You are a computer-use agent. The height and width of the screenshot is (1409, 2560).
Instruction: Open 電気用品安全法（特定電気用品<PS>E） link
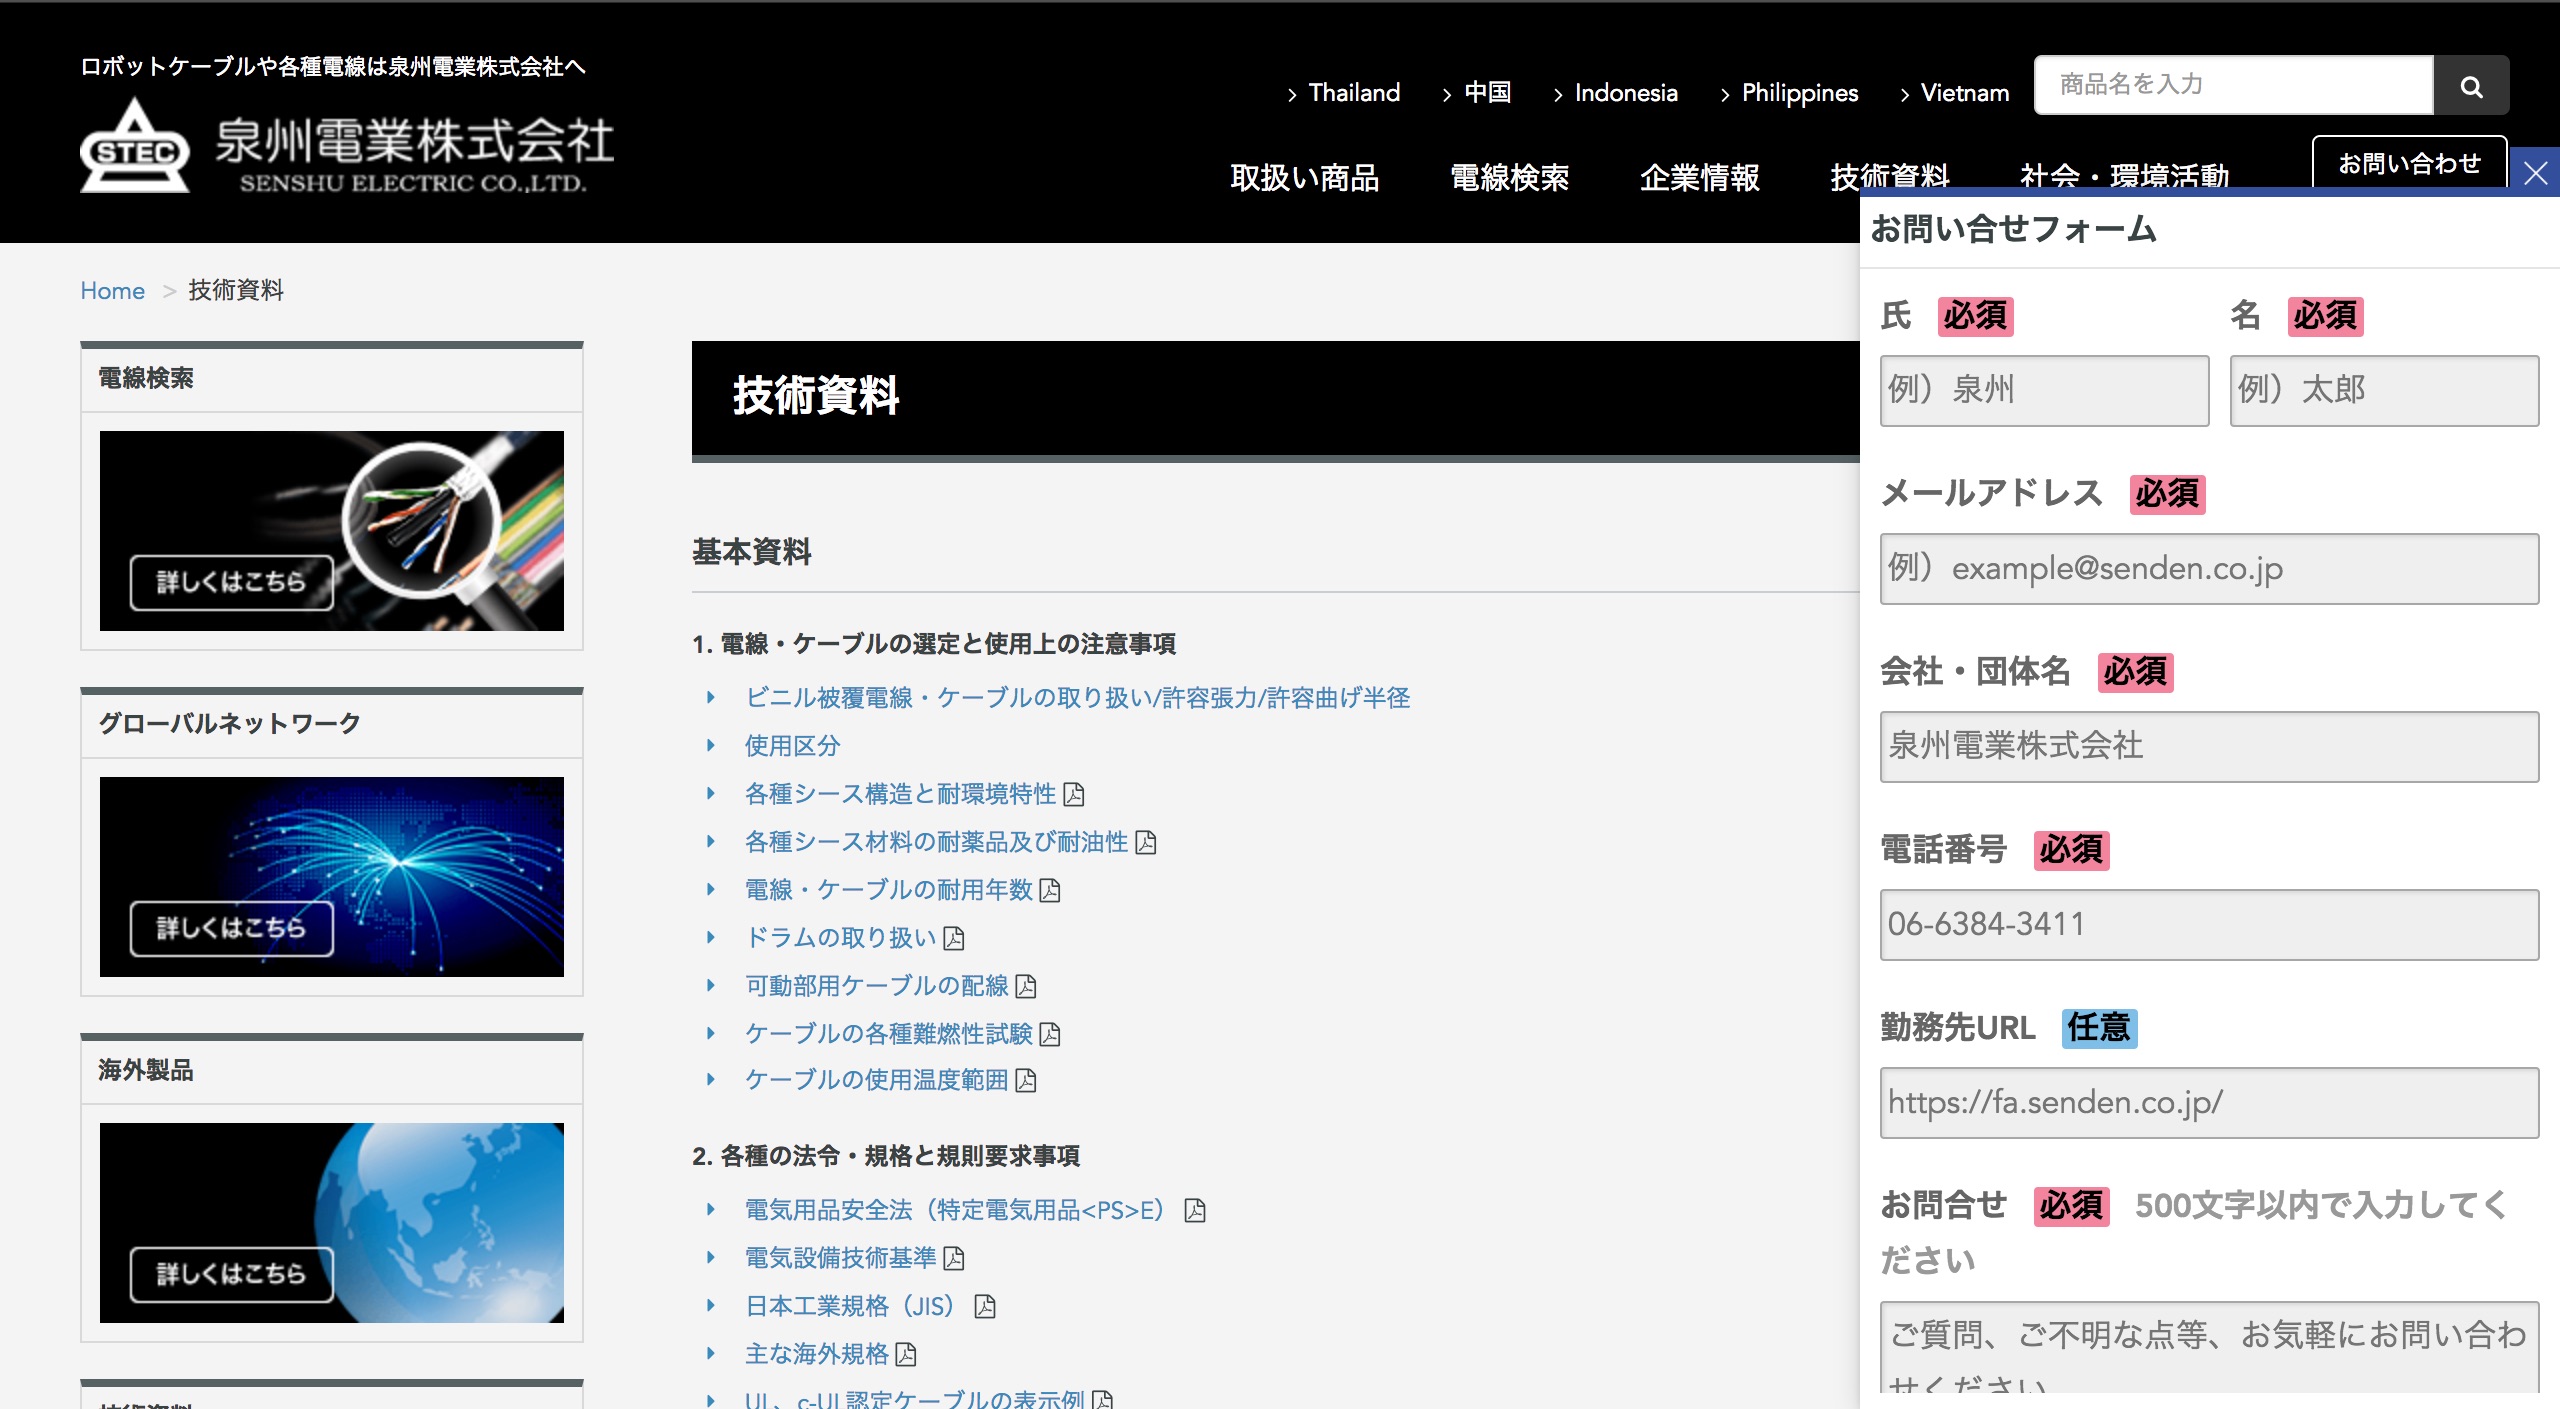click(960, 1210)
